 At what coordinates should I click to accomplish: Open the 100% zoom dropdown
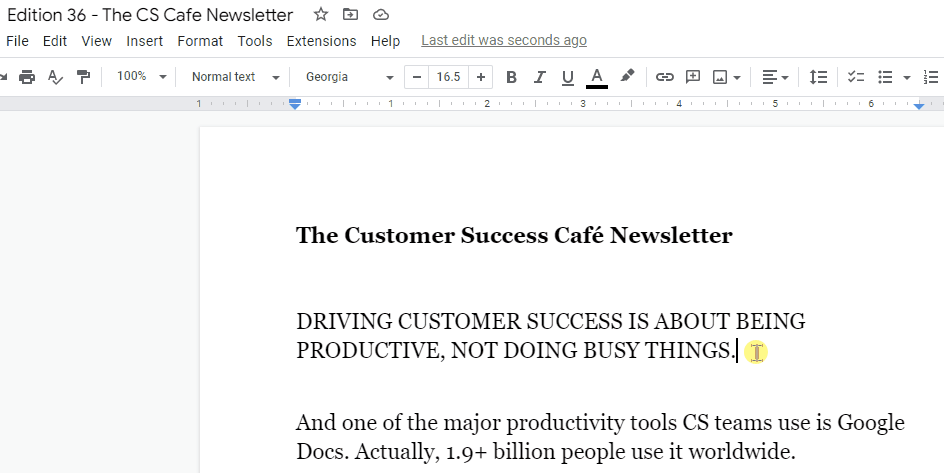[x=141, y=76]
